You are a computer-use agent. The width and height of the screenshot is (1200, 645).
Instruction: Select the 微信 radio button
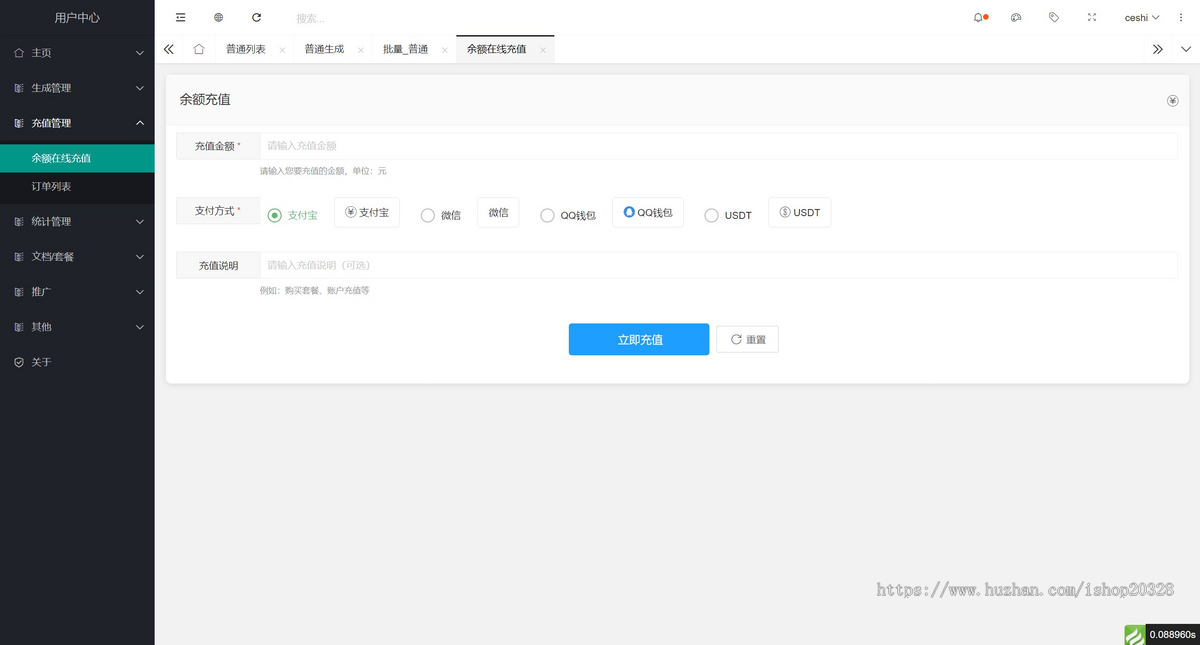click(428, 215)
